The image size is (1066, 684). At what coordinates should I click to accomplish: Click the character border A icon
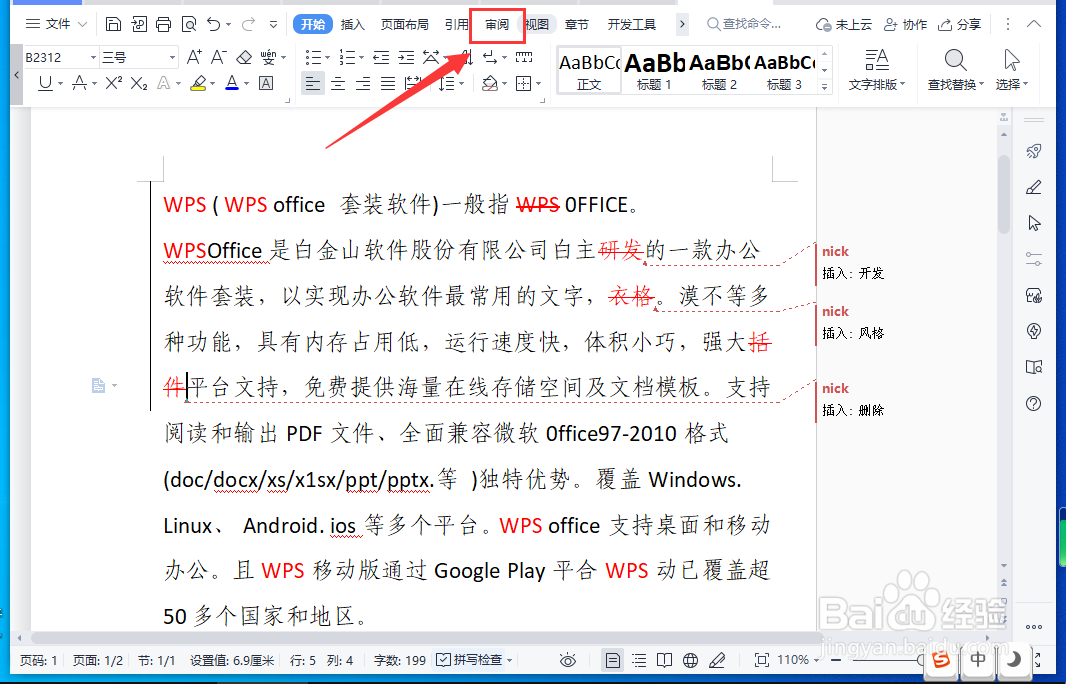pyautogui.click(x=266, y=83)
